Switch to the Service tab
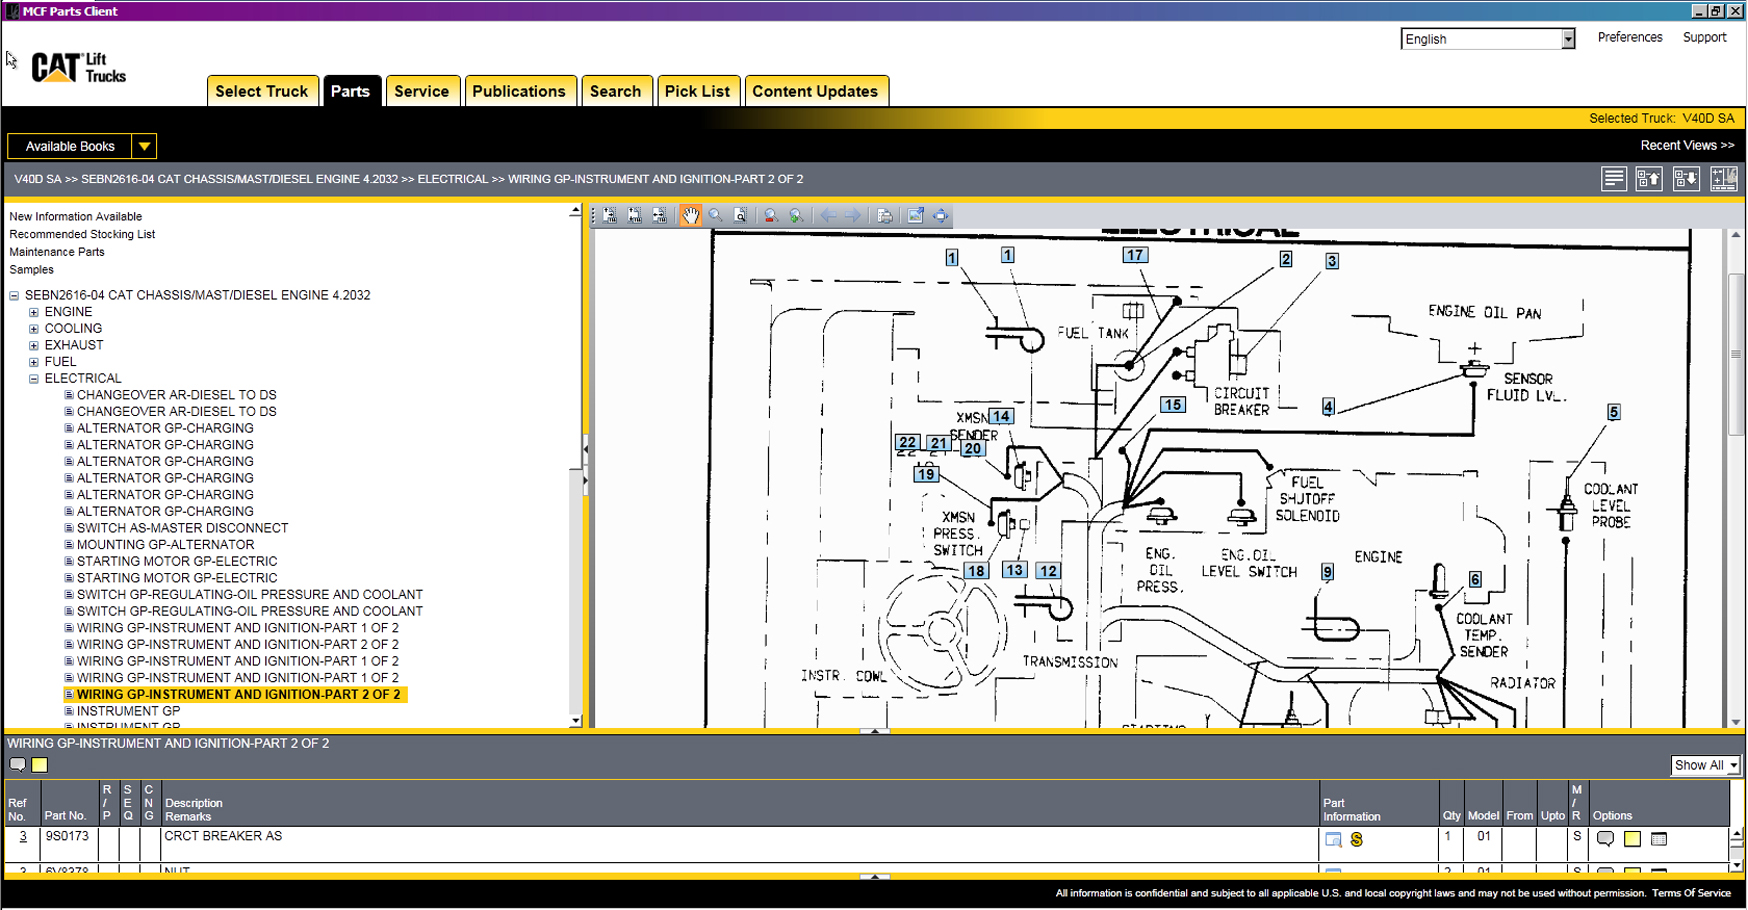 [421, 91]
